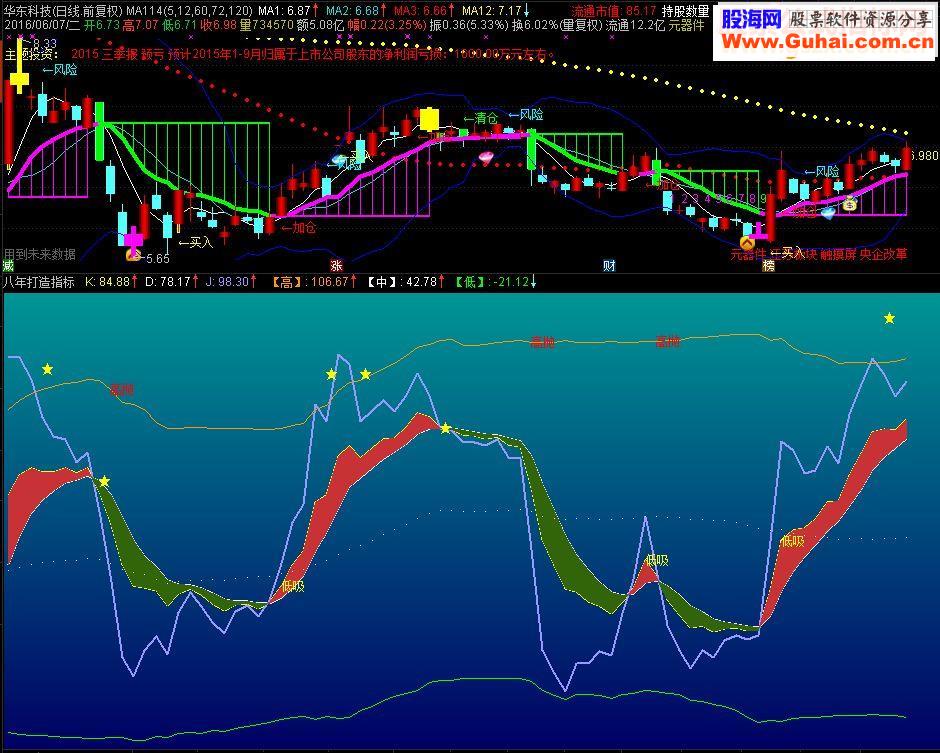Click the closing price 收6.98
Screen dimensions: 940x753
[219, 25]
